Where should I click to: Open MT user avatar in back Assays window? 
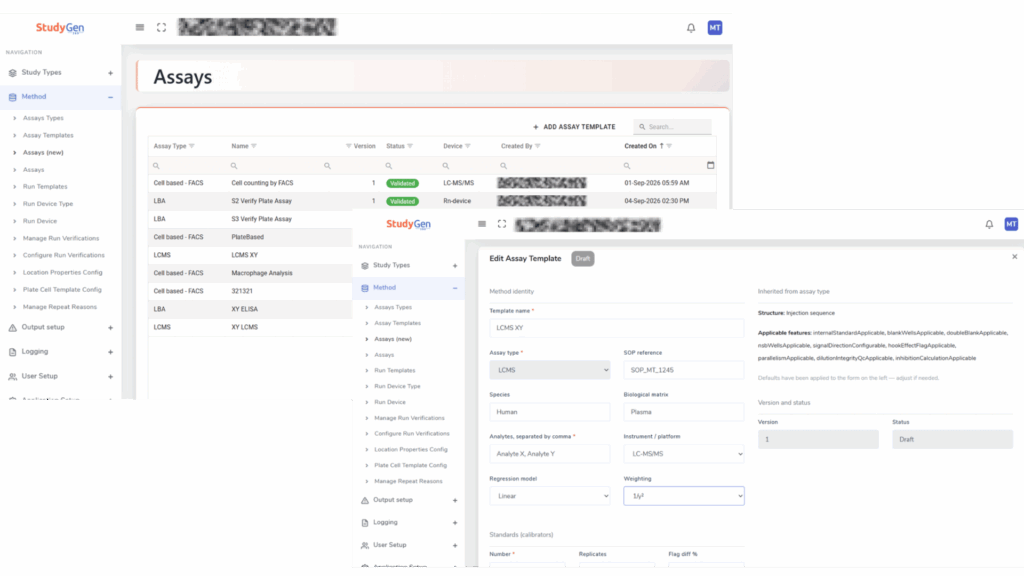(715, 27)
